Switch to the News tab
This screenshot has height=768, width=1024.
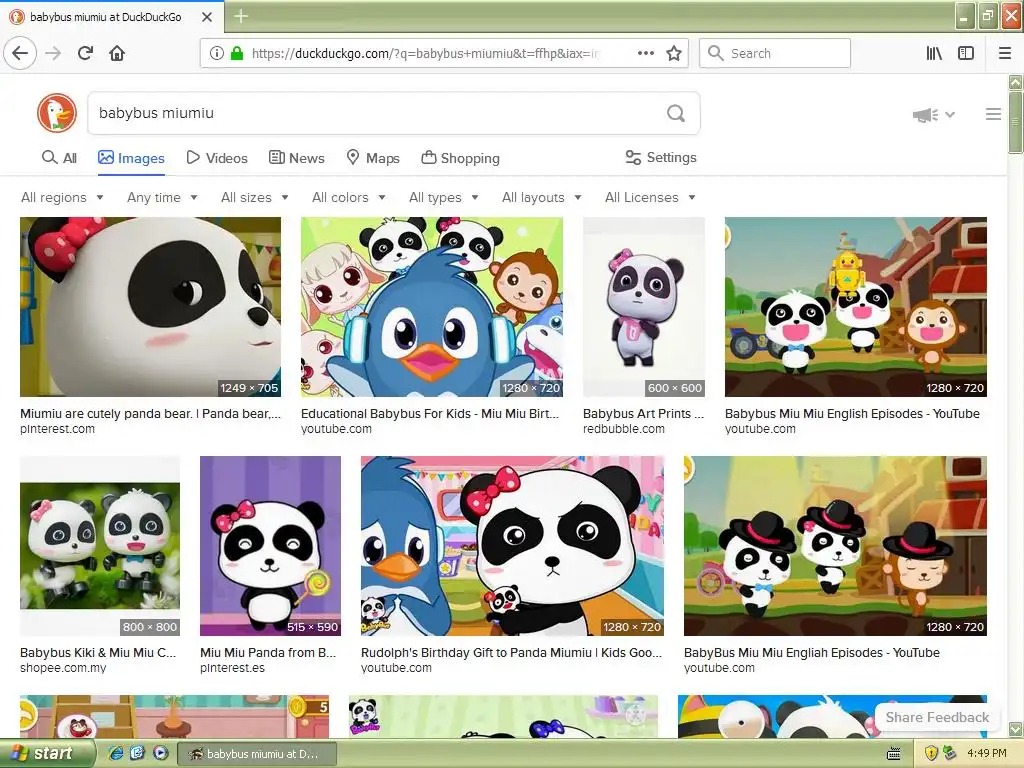click(296, 158)
